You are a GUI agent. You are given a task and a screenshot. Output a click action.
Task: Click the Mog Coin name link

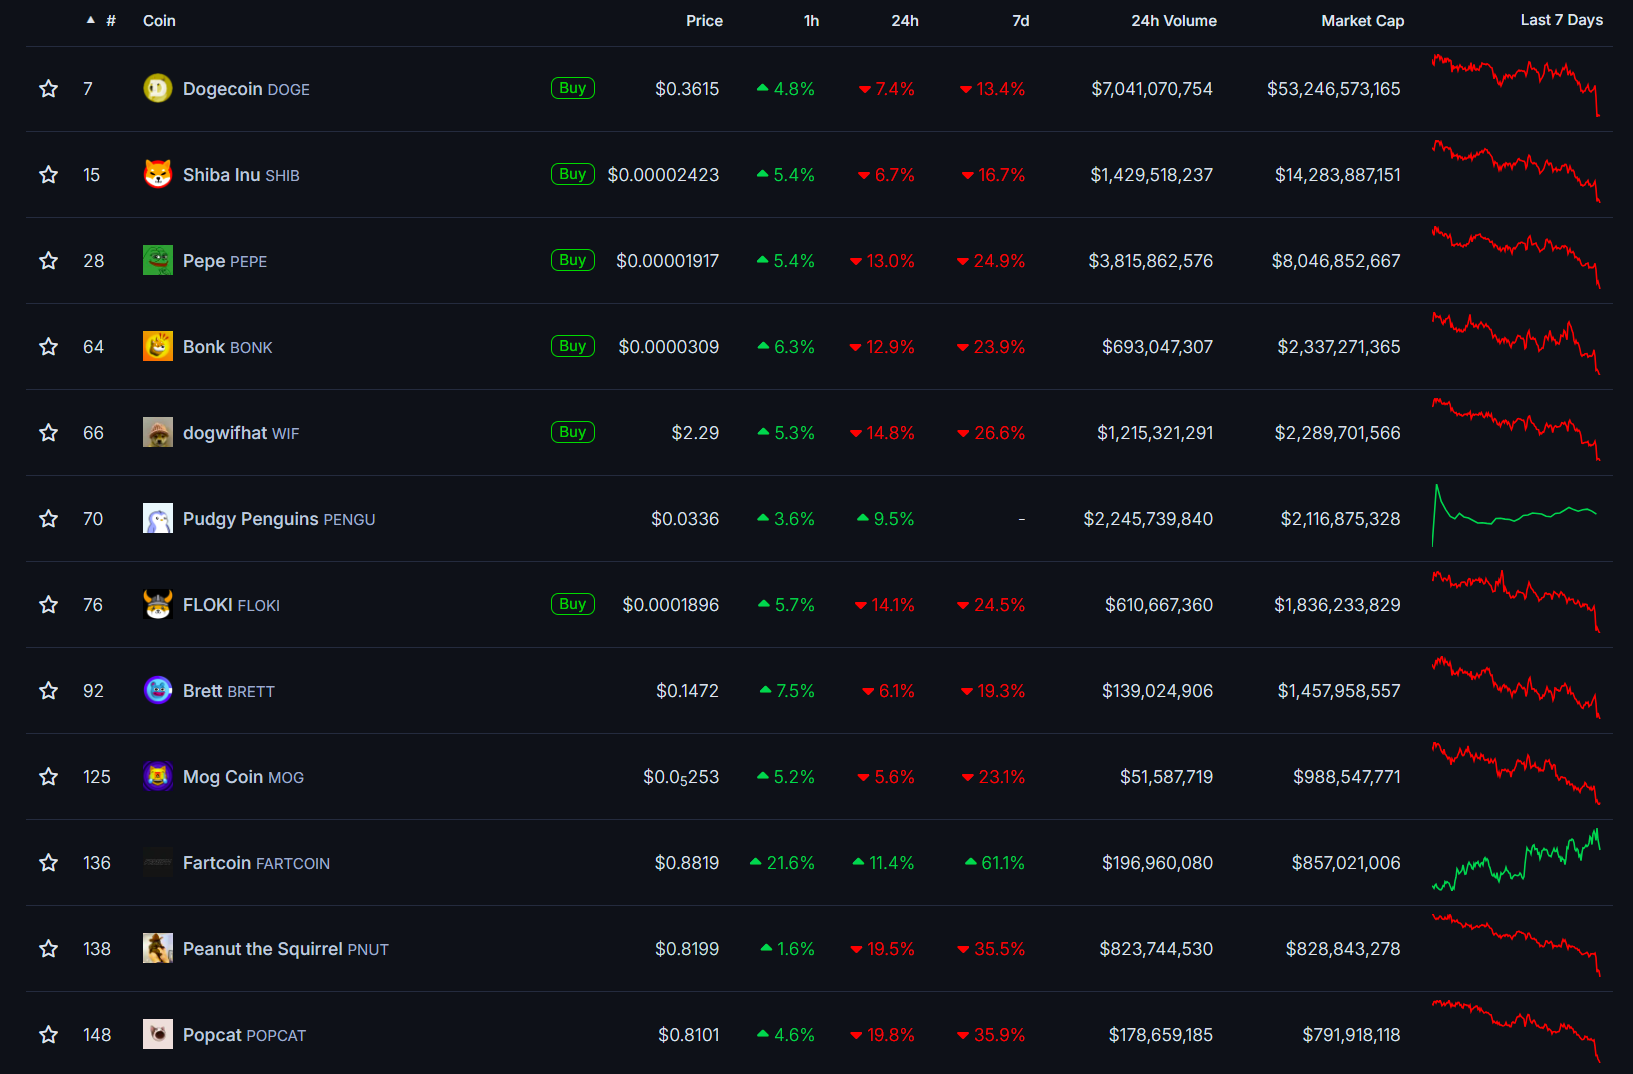[223, 777]
